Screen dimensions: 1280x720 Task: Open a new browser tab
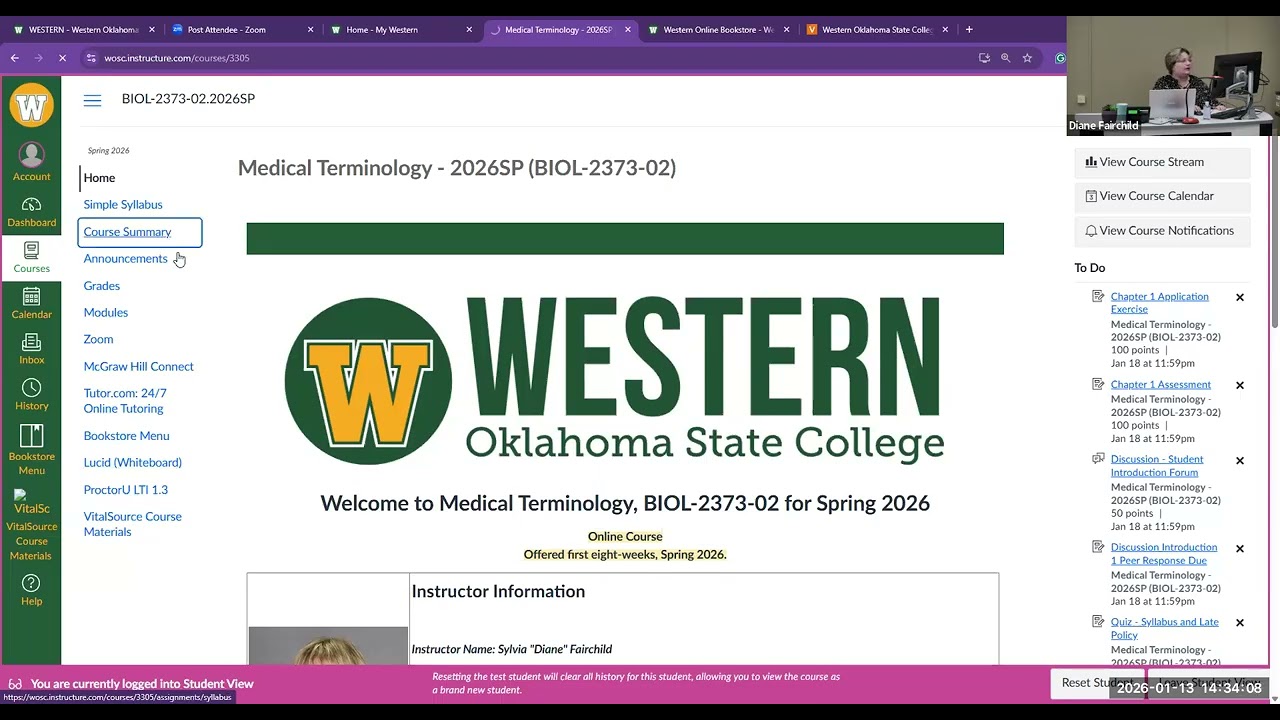(x=968, y=29)
